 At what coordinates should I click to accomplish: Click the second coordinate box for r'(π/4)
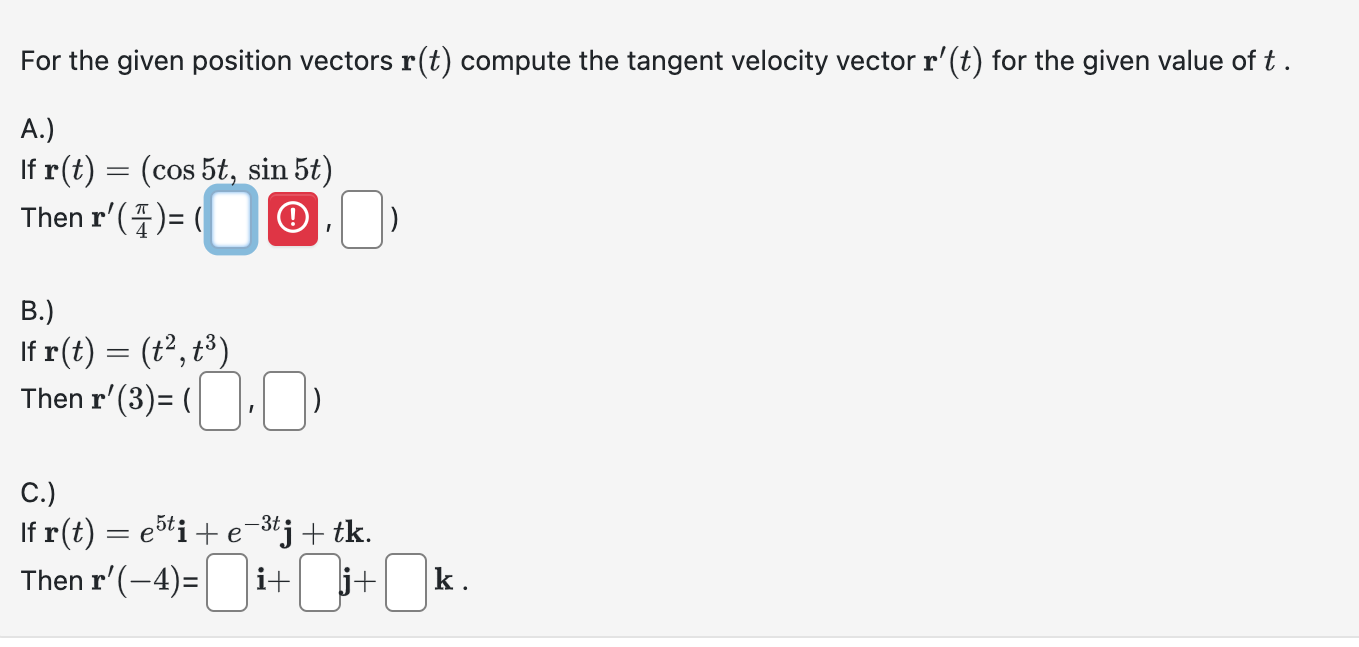tap(360, 219)
